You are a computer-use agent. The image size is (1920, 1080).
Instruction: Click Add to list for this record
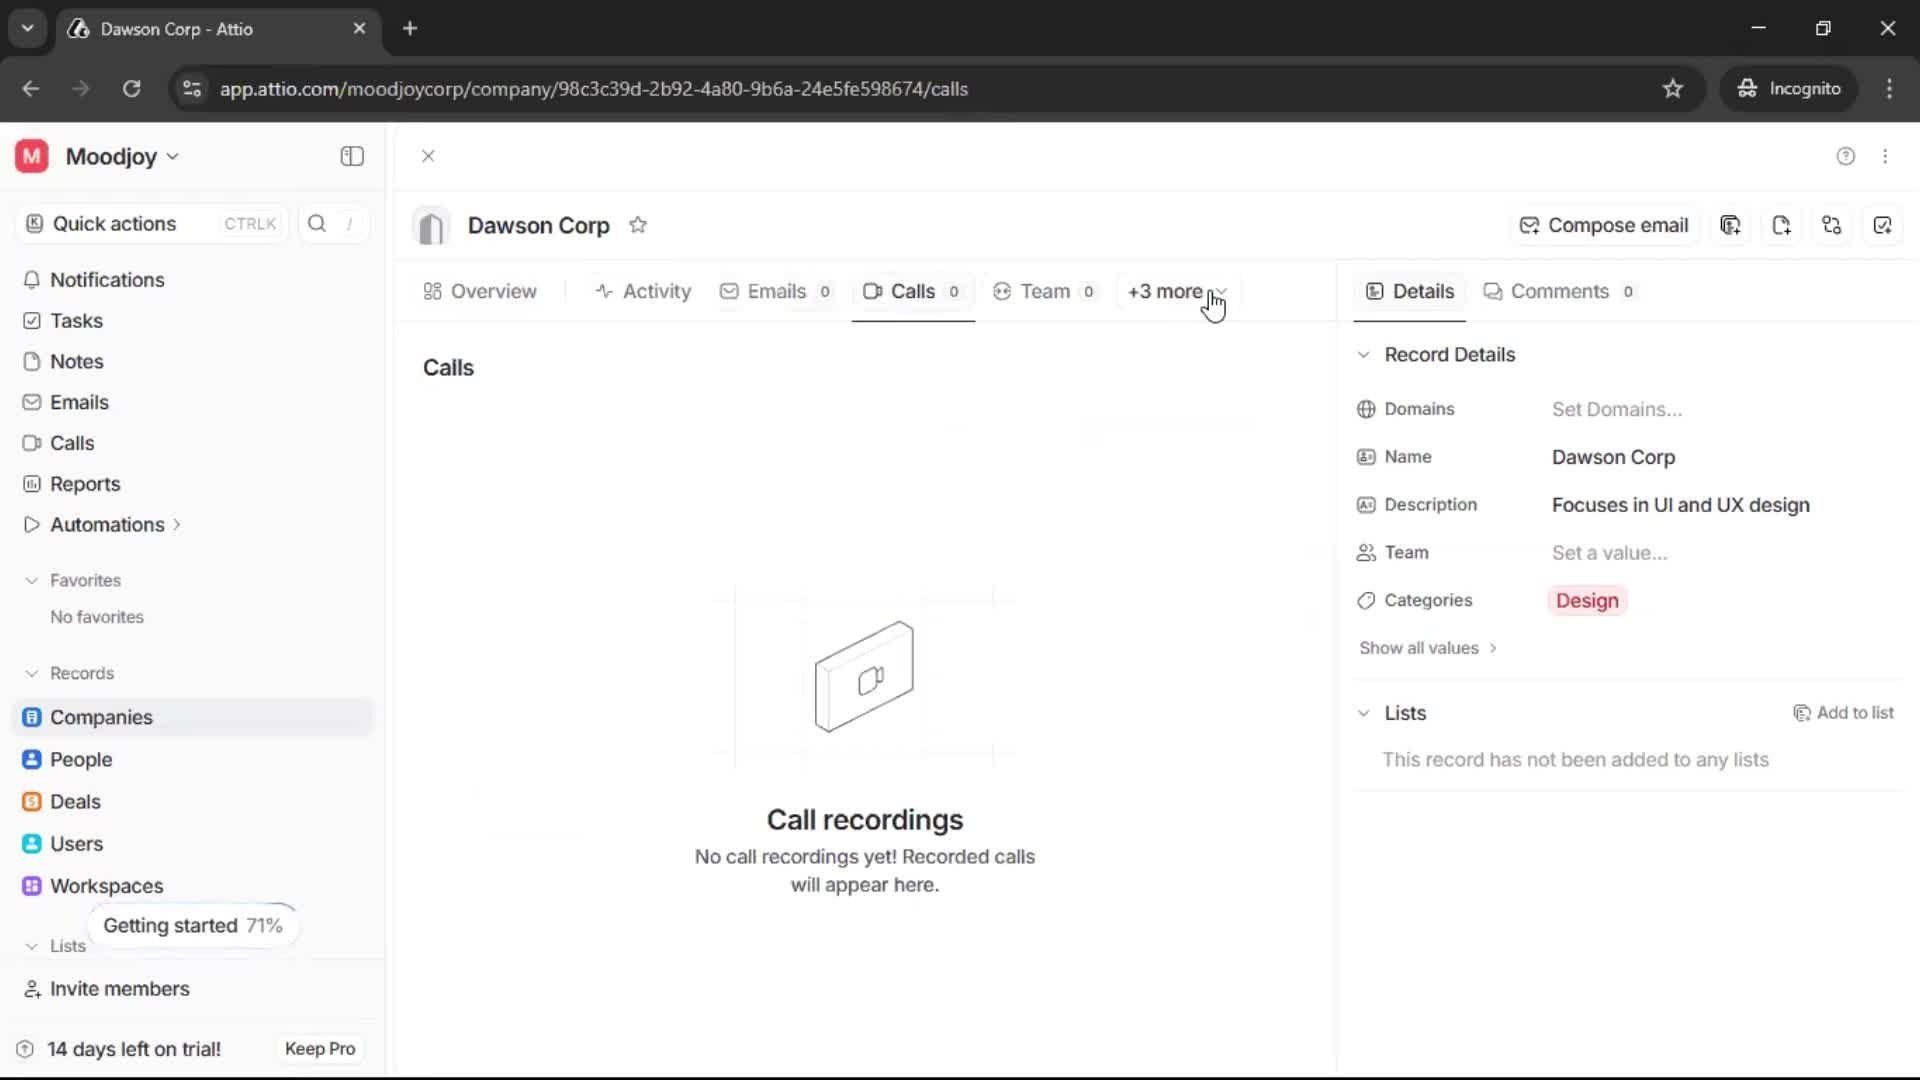tap(1844, 712)
